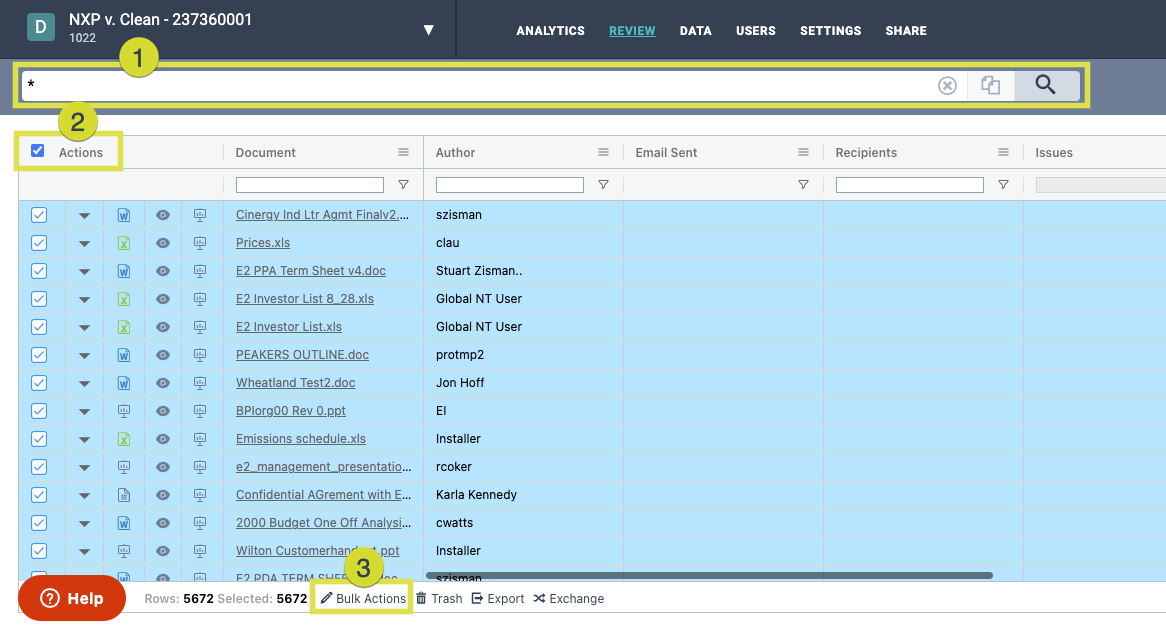Viewport: 1166px width, 629px height.
Task: Click Word icon for 2000 Budget One Off row
Action: [x=123, y=523]
